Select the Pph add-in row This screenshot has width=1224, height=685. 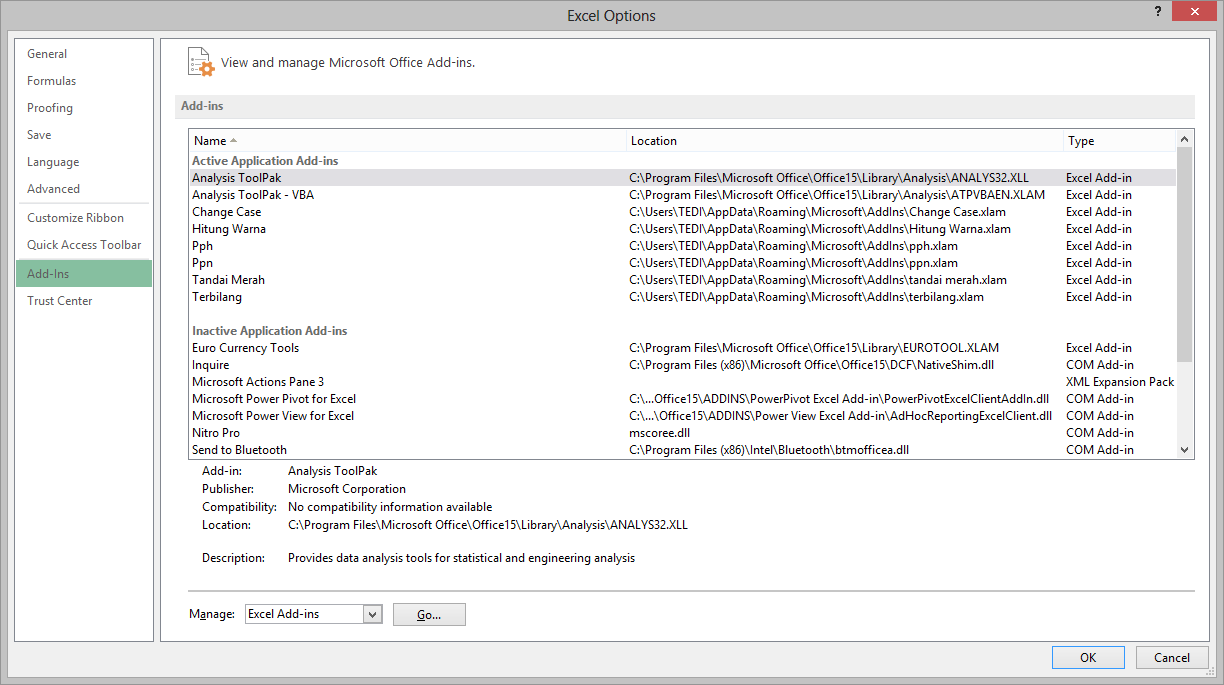(682, 246)
